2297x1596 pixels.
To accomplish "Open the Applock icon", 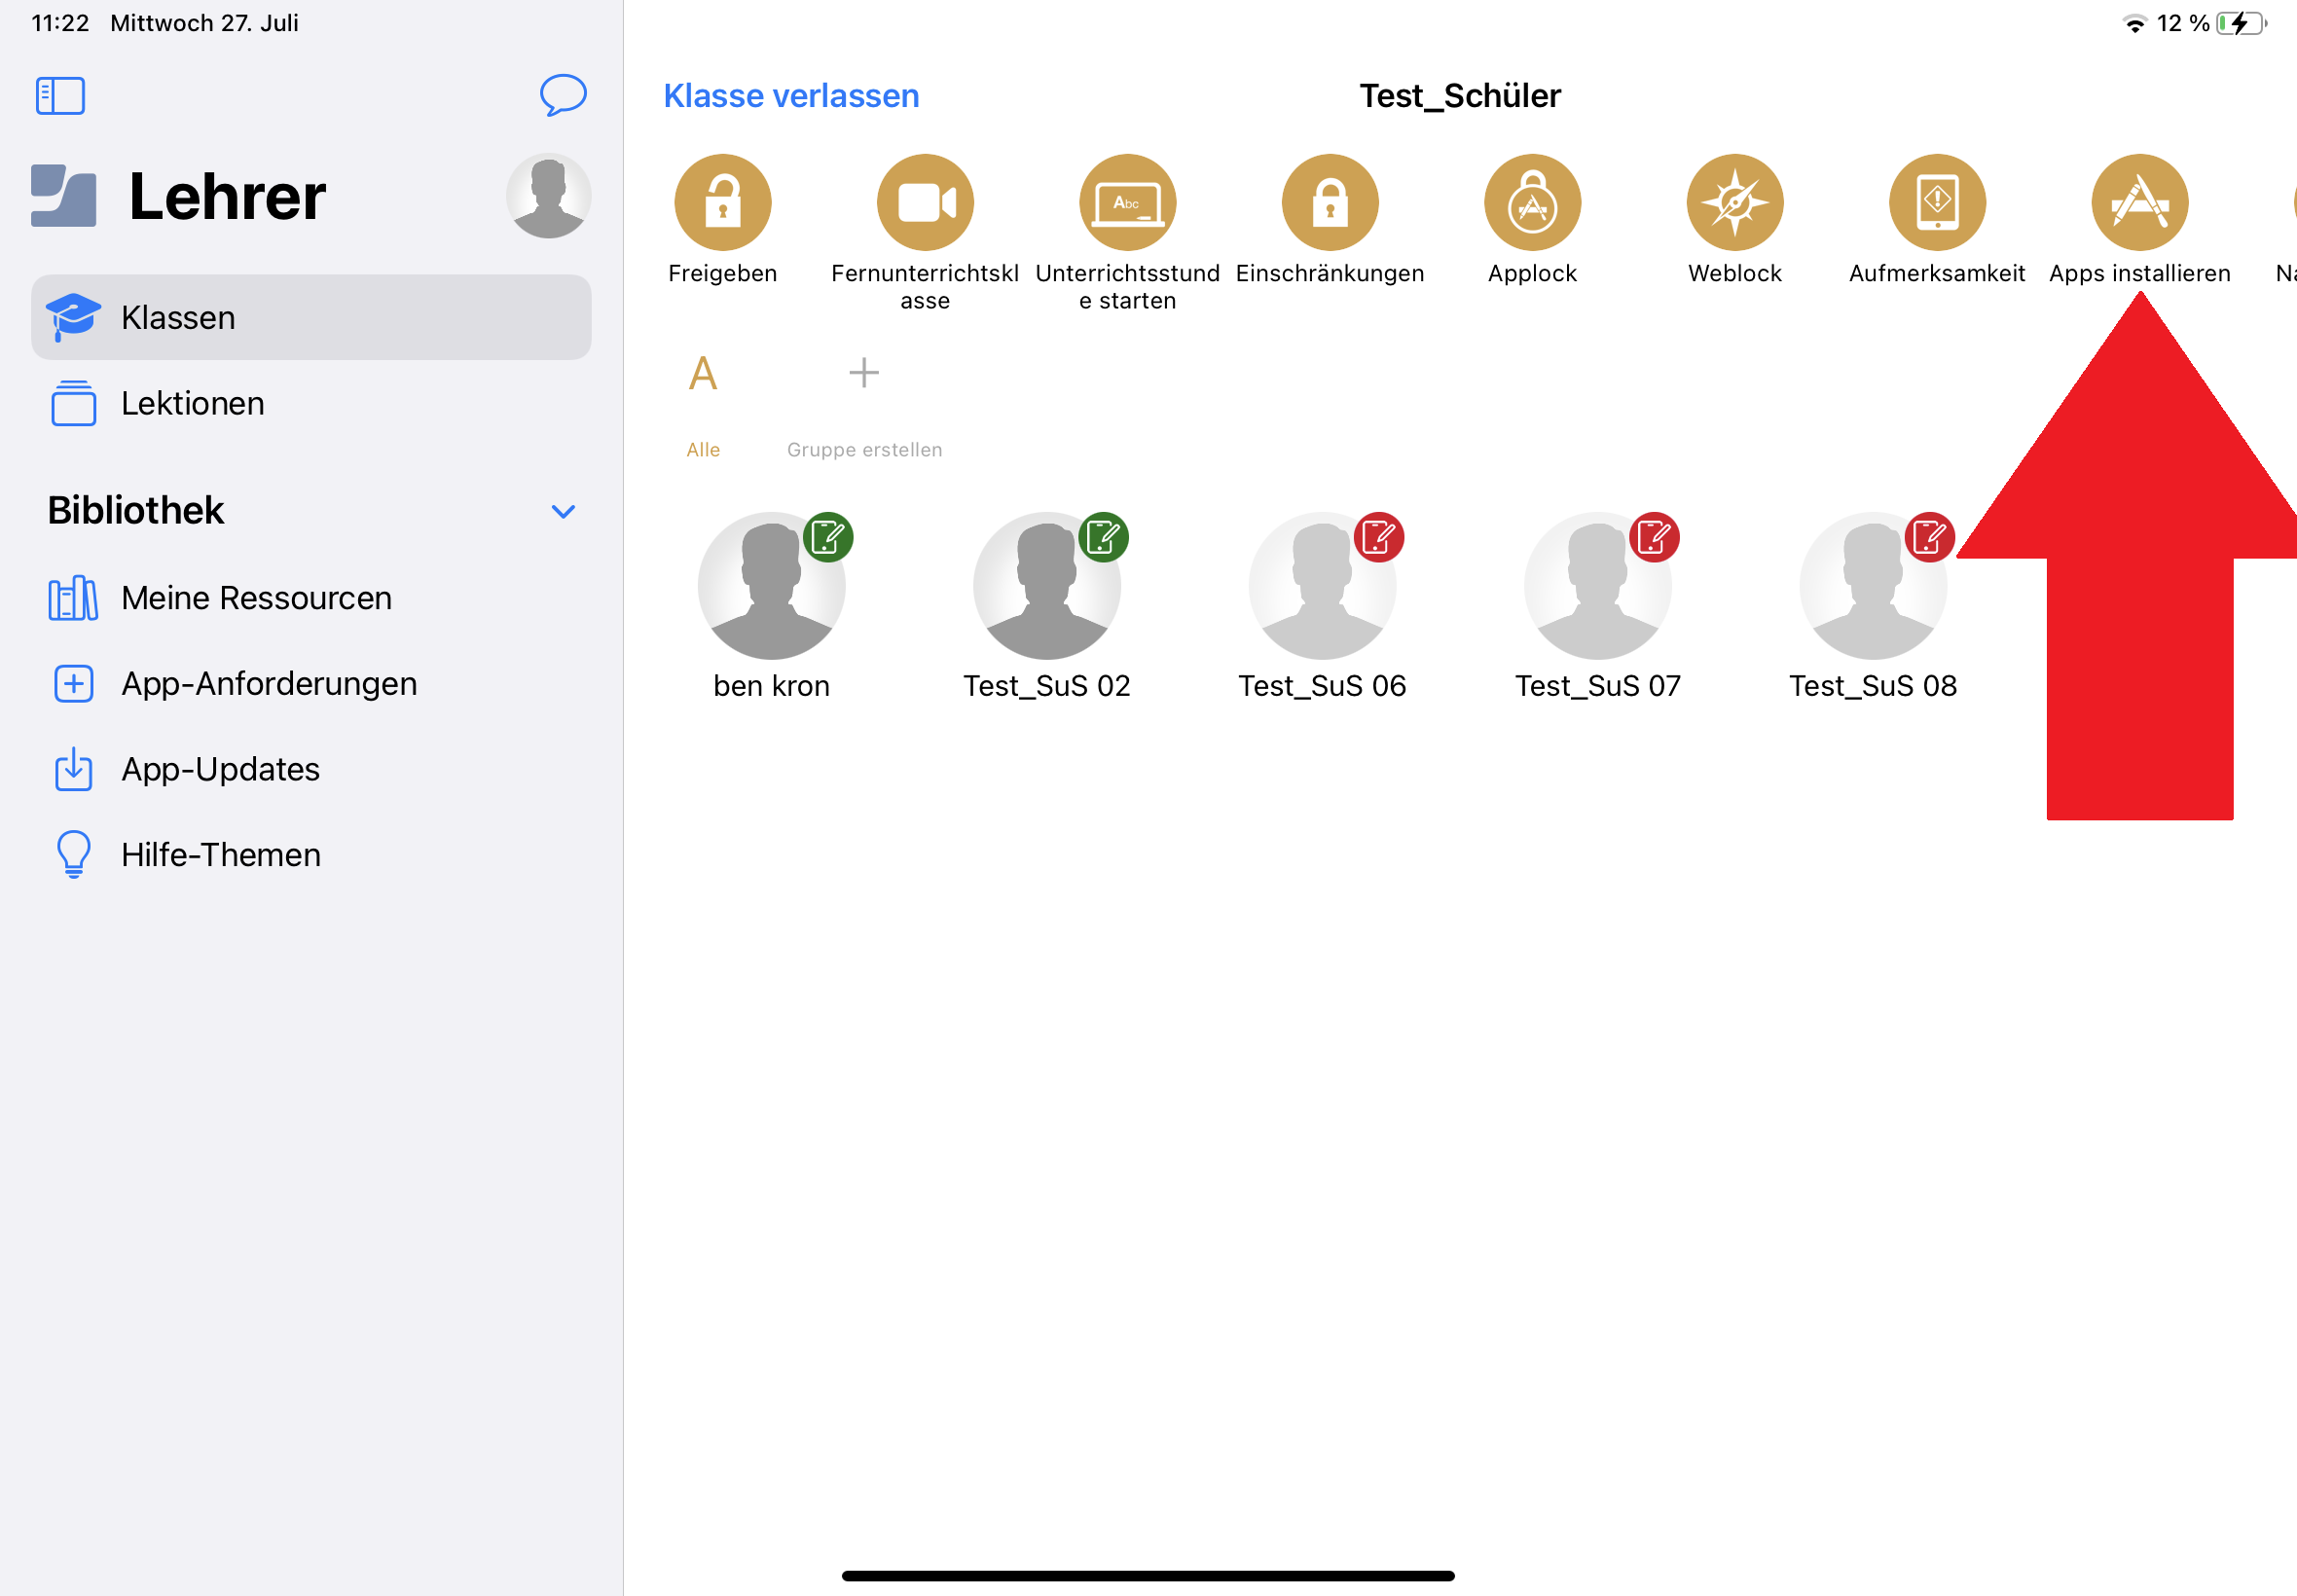I will (x=1532, y=202).
